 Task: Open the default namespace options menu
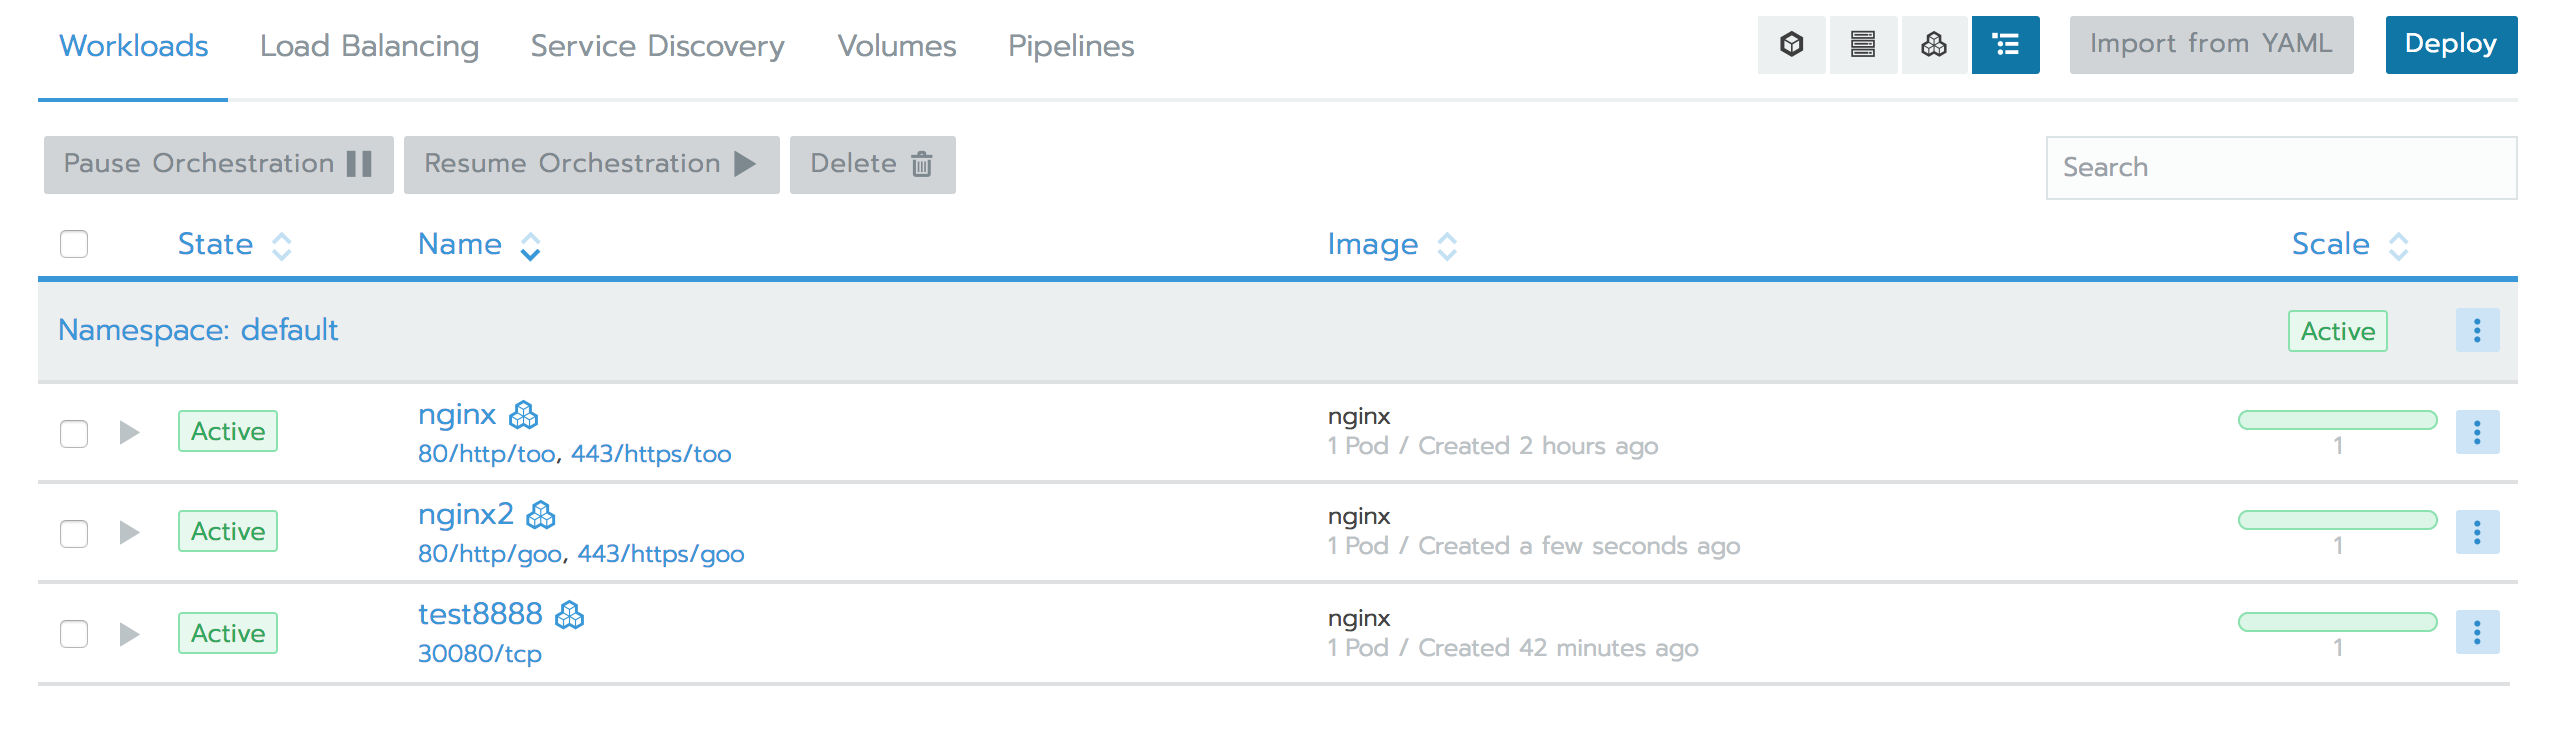2478,330
